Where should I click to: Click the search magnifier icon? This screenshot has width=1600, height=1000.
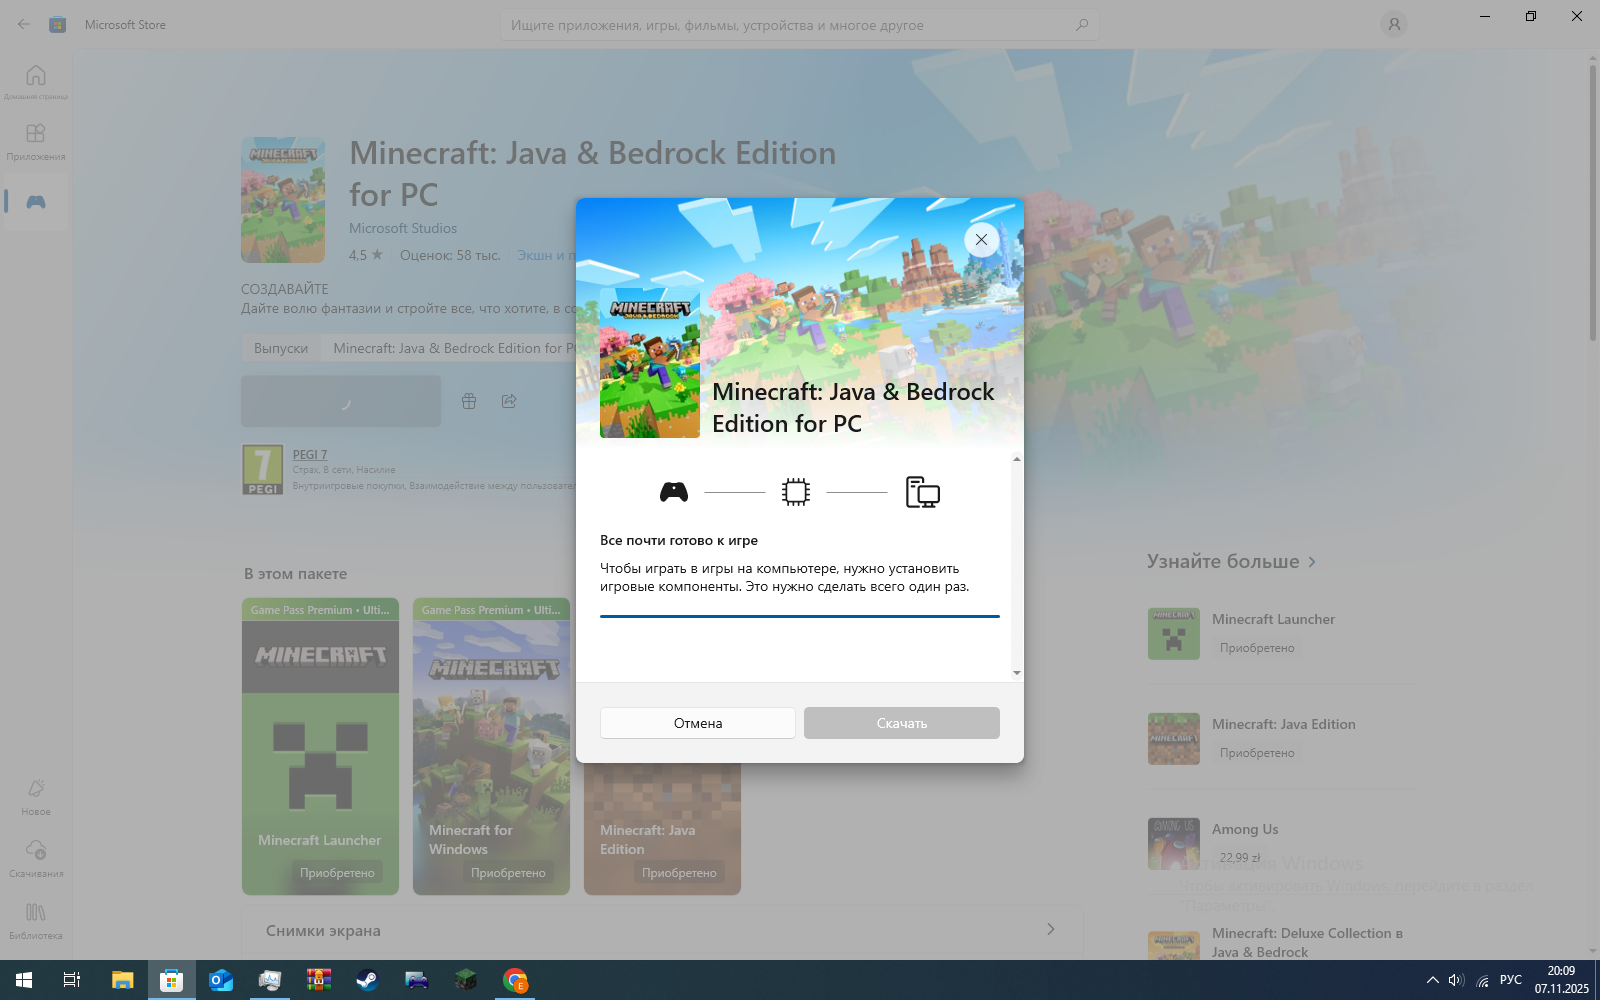pyautogui.click(x=1082, y=25)
